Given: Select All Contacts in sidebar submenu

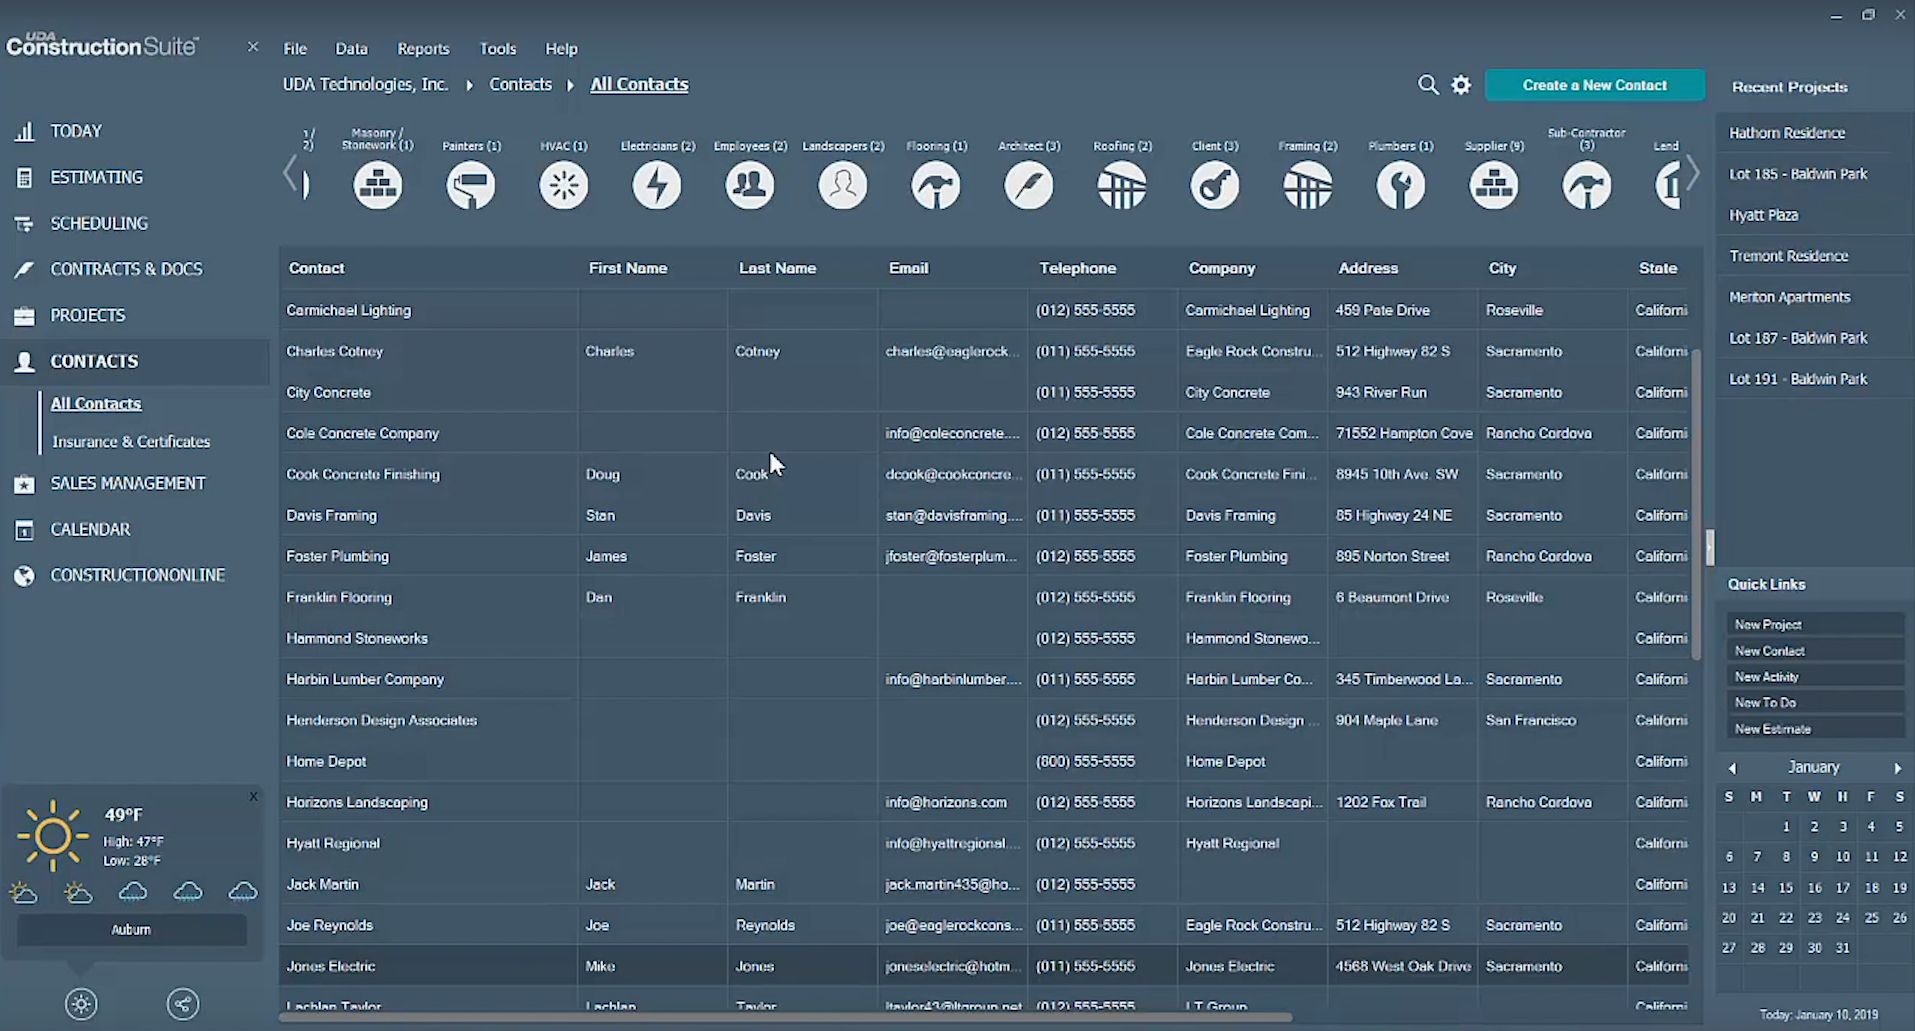Looking at the screenshot, I should (96, 404).
